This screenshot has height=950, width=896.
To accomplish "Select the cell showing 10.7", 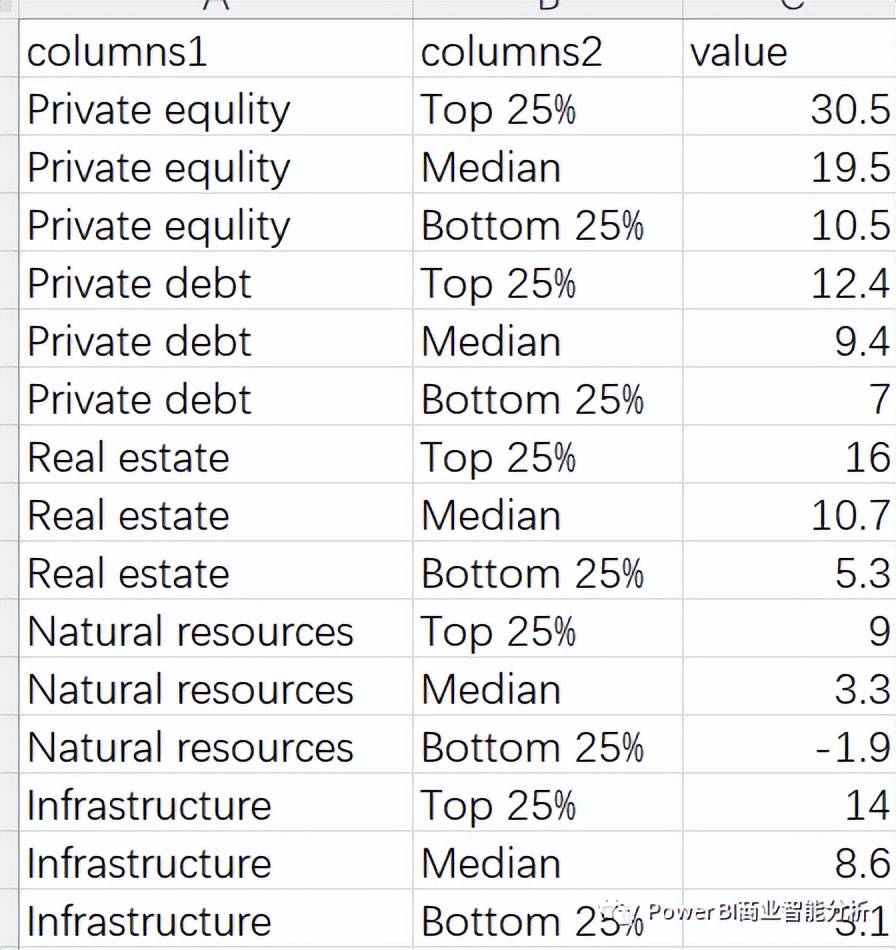I will (x=789, y=513).
